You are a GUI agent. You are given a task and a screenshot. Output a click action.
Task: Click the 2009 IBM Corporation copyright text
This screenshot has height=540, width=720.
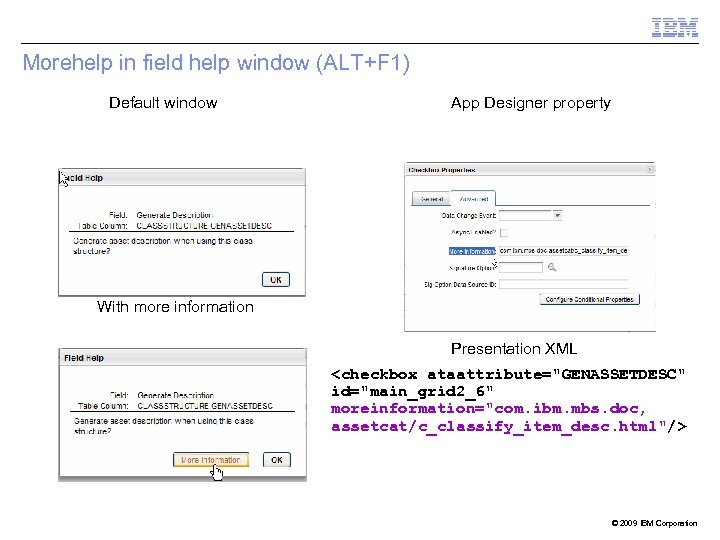click(654, 523)
